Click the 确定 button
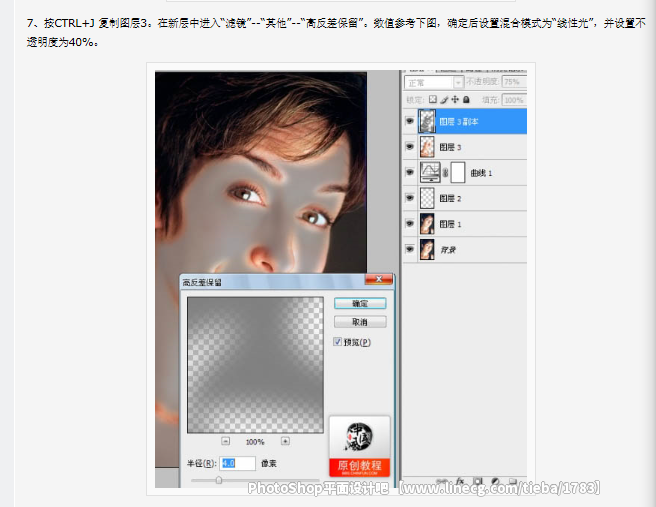656x507 pixels. click(x=360, y=303)
